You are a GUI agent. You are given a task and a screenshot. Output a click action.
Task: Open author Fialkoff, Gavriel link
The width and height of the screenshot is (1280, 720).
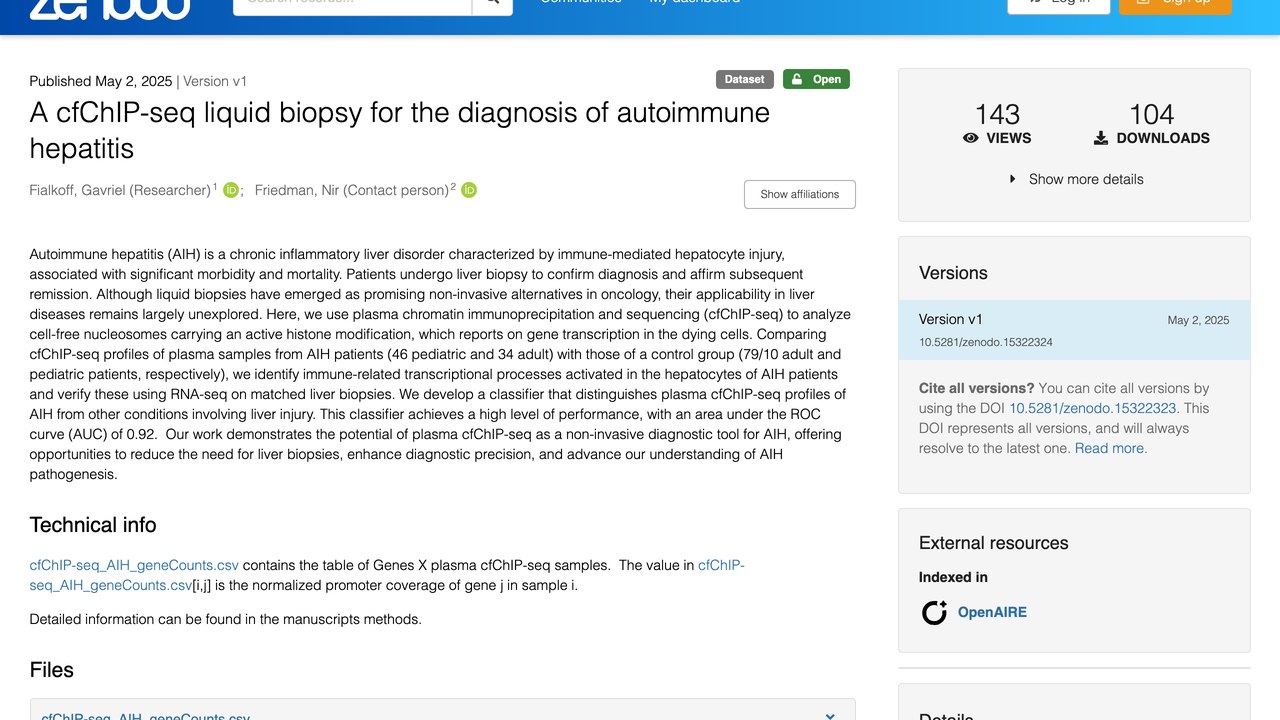coord(120,190)
